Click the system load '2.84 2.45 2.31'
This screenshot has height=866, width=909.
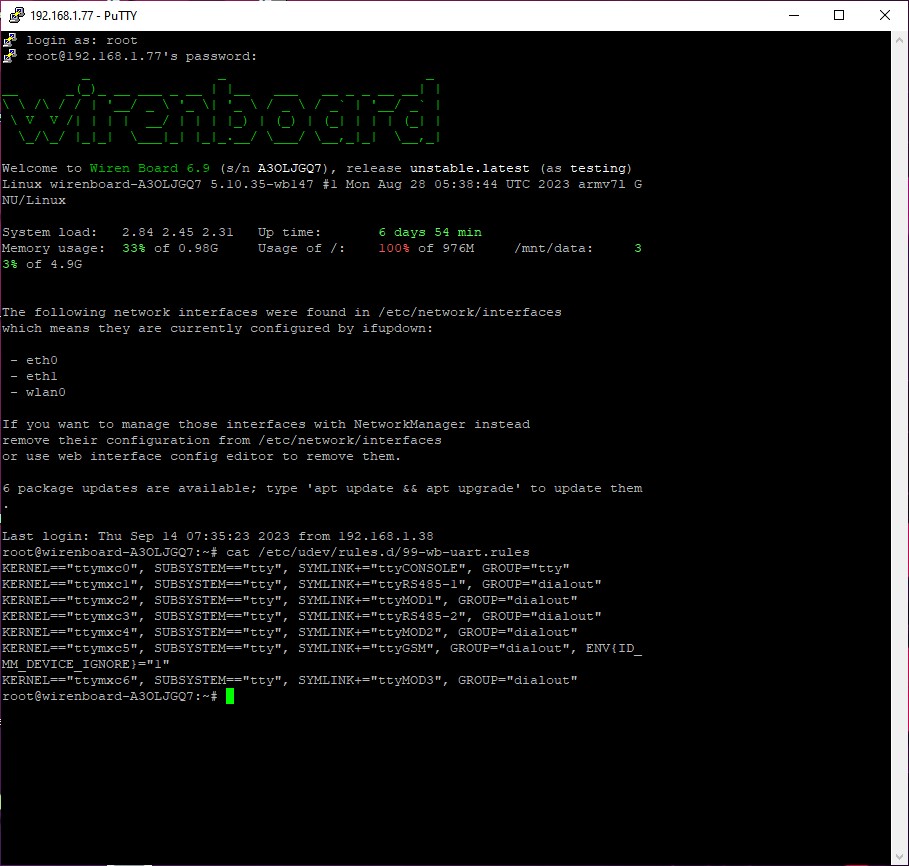177,232
